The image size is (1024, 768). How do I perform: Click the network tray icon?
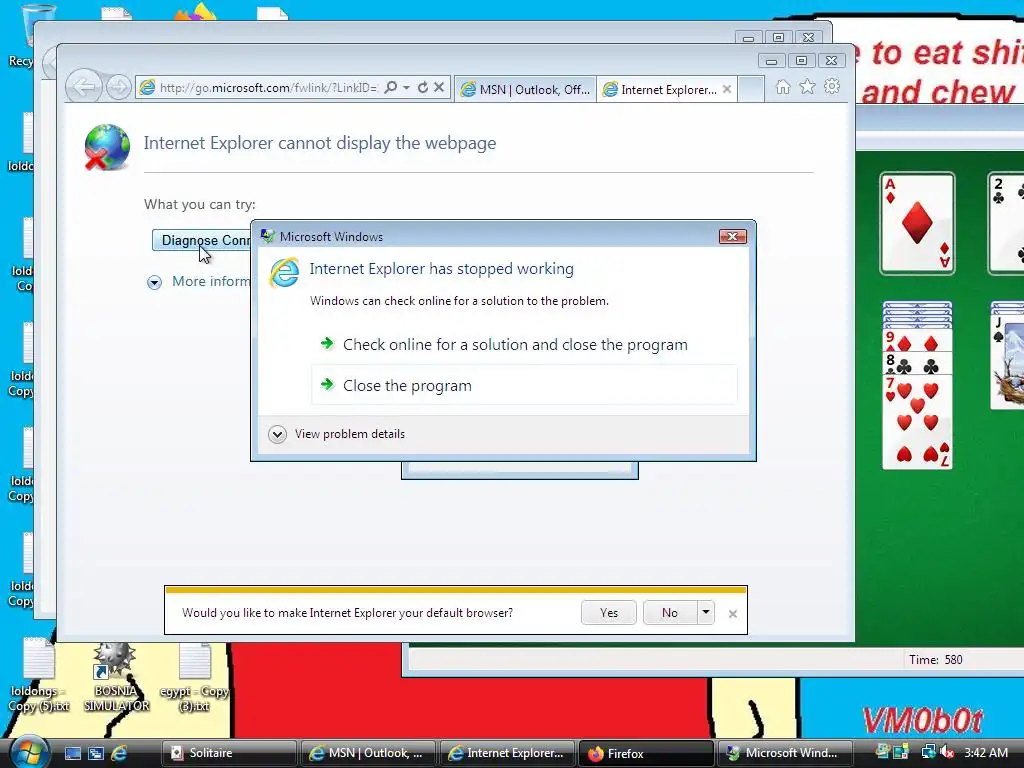tap(928, 753)
